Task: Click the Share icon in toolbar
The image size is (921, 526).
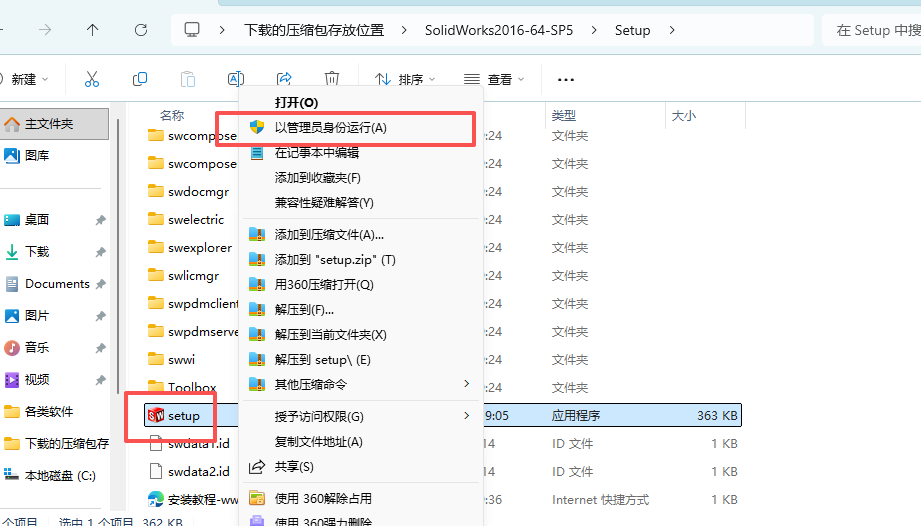Action: (x=284, y=79)
